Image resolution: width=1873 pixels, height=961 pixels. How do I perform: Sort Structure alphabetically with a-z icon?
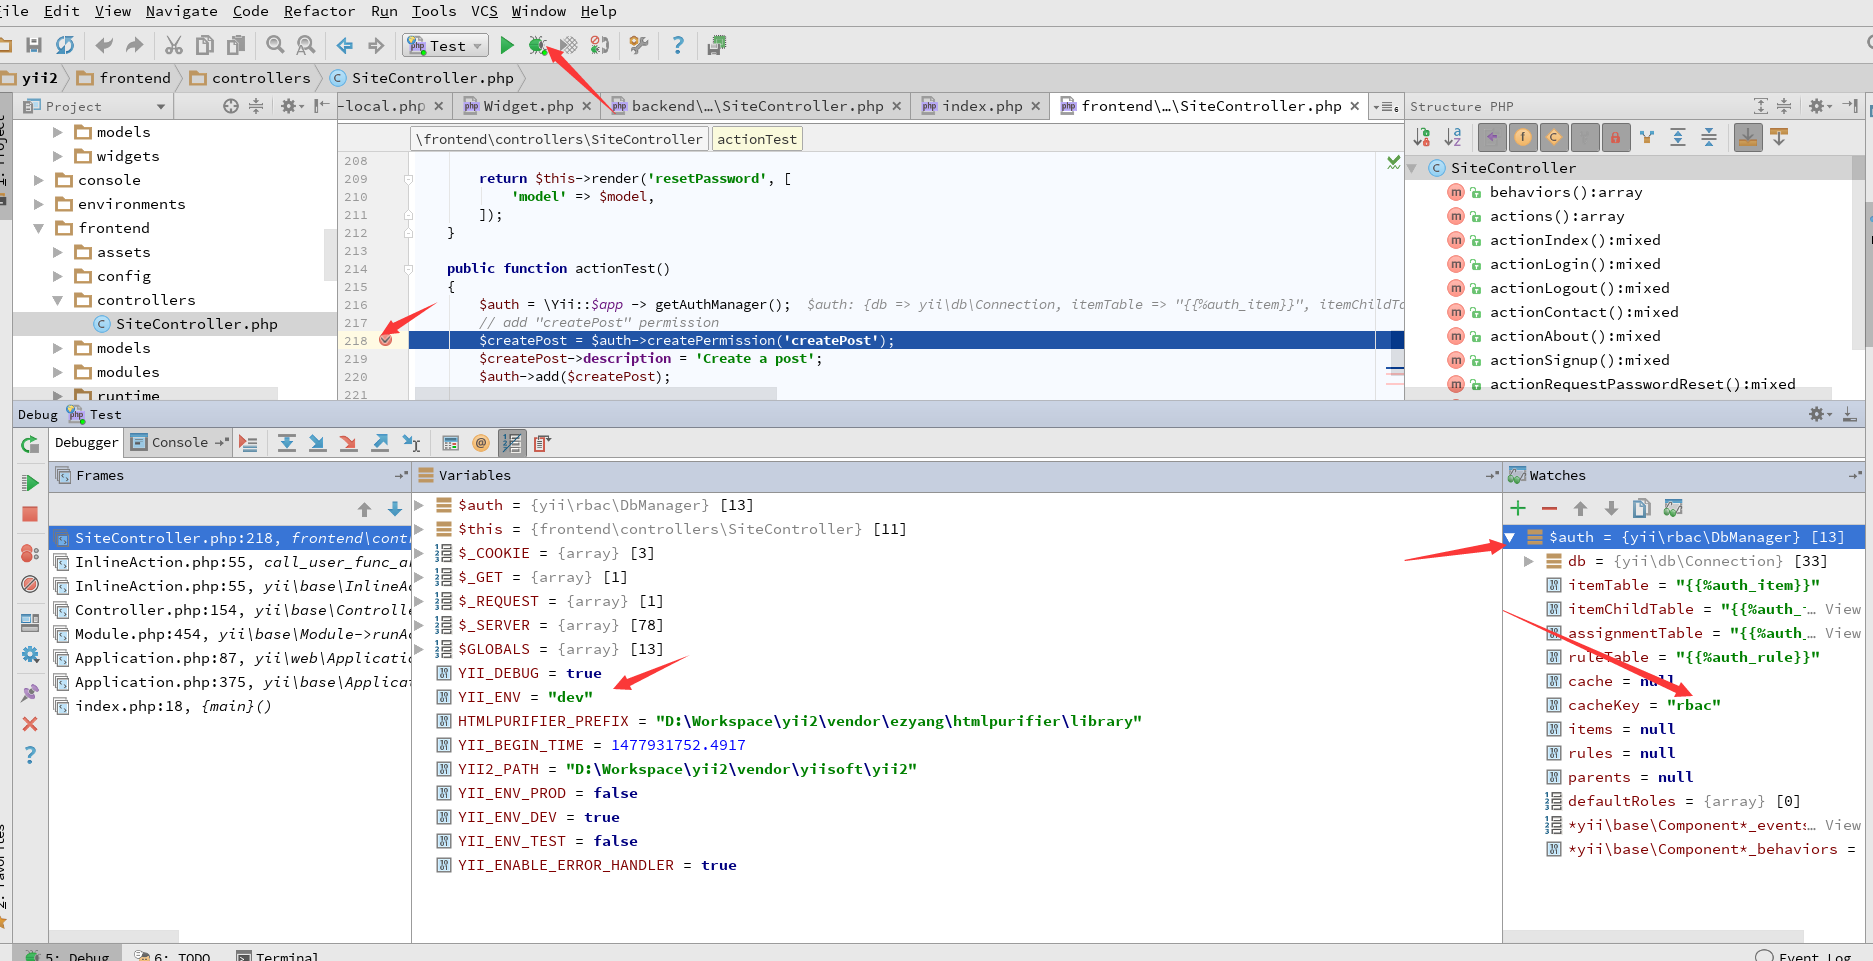(1453, 137)
